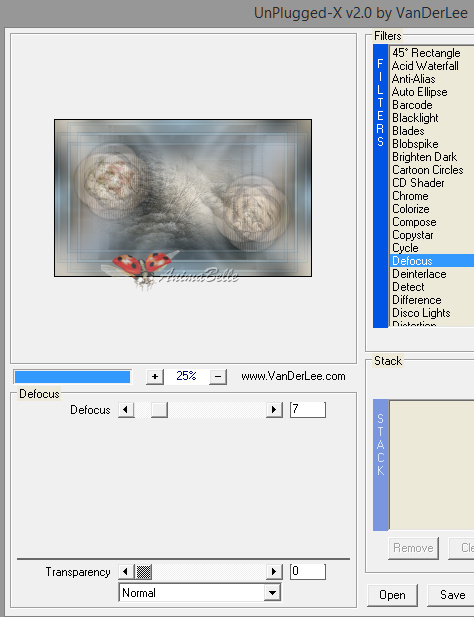Image resolution: width=474 pixels, height=617 pixels.
Task: Click left arrow of Transparency slider
Action: [x=126, y=571]
